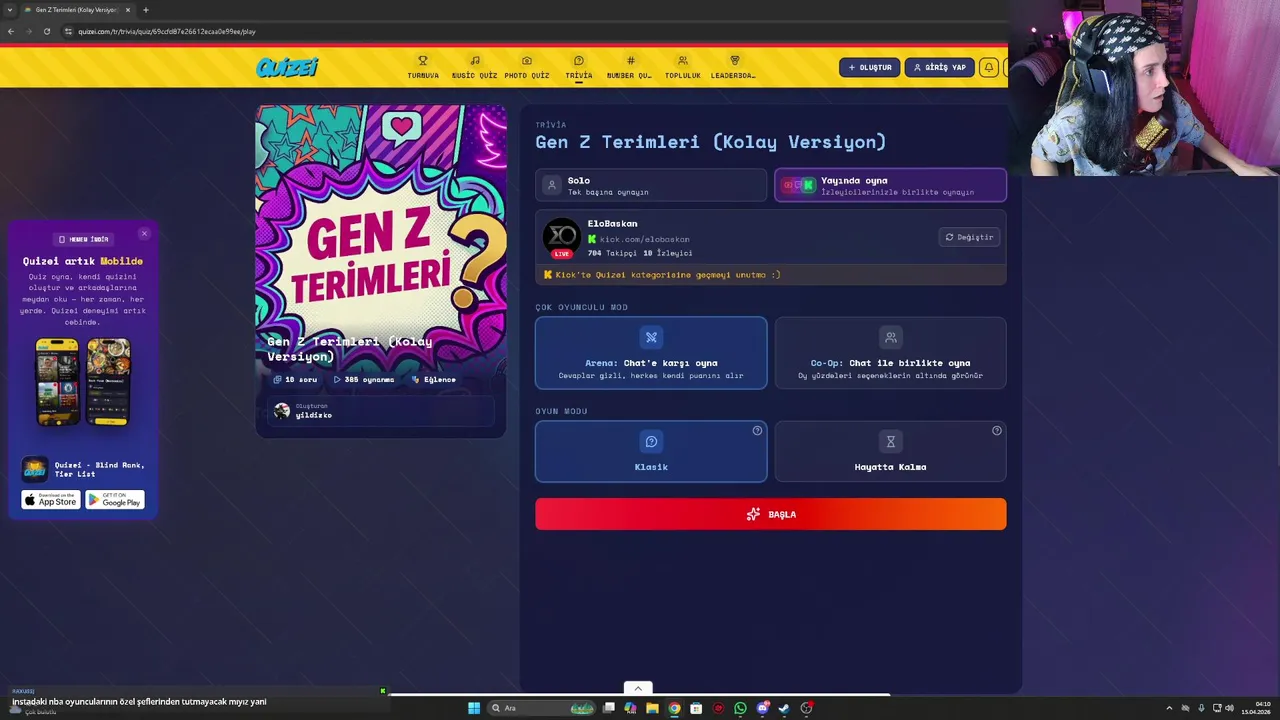The image size is (1280, 720).
Task: Select Solo play mode
Action: tap(651, 185)
